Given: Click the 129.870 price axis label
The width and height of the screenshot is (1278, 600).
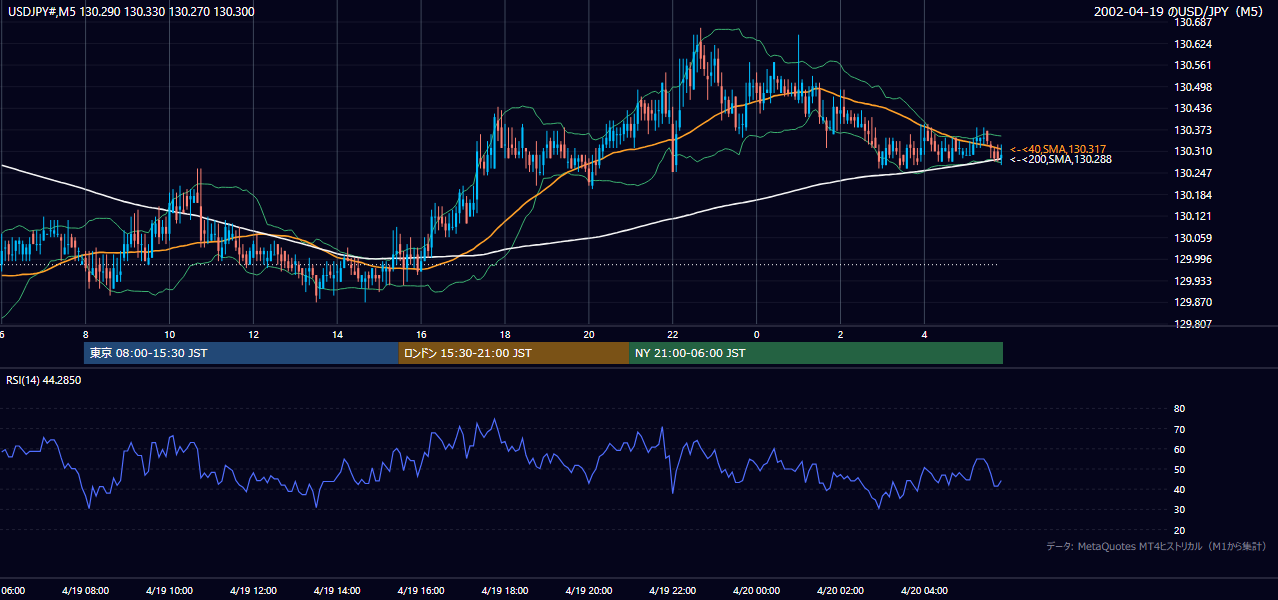Looking at the screenshot, I should point(1192,302).
